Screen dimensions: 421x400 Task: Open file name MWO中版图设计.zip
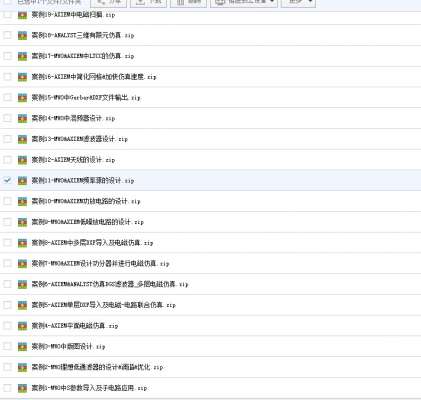tap(69, 346)
